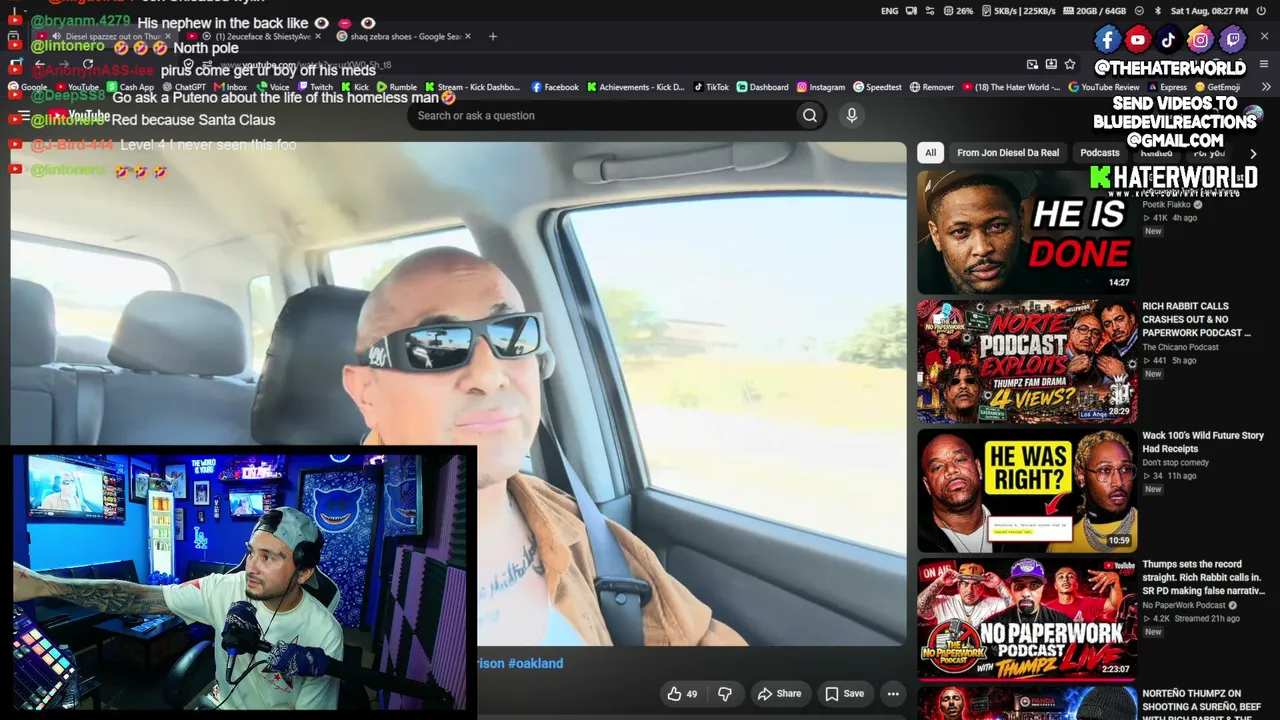The height and width of the screenshot is (720, 1280).
Task: Open a new browser tab
Action: coord(492,36)
